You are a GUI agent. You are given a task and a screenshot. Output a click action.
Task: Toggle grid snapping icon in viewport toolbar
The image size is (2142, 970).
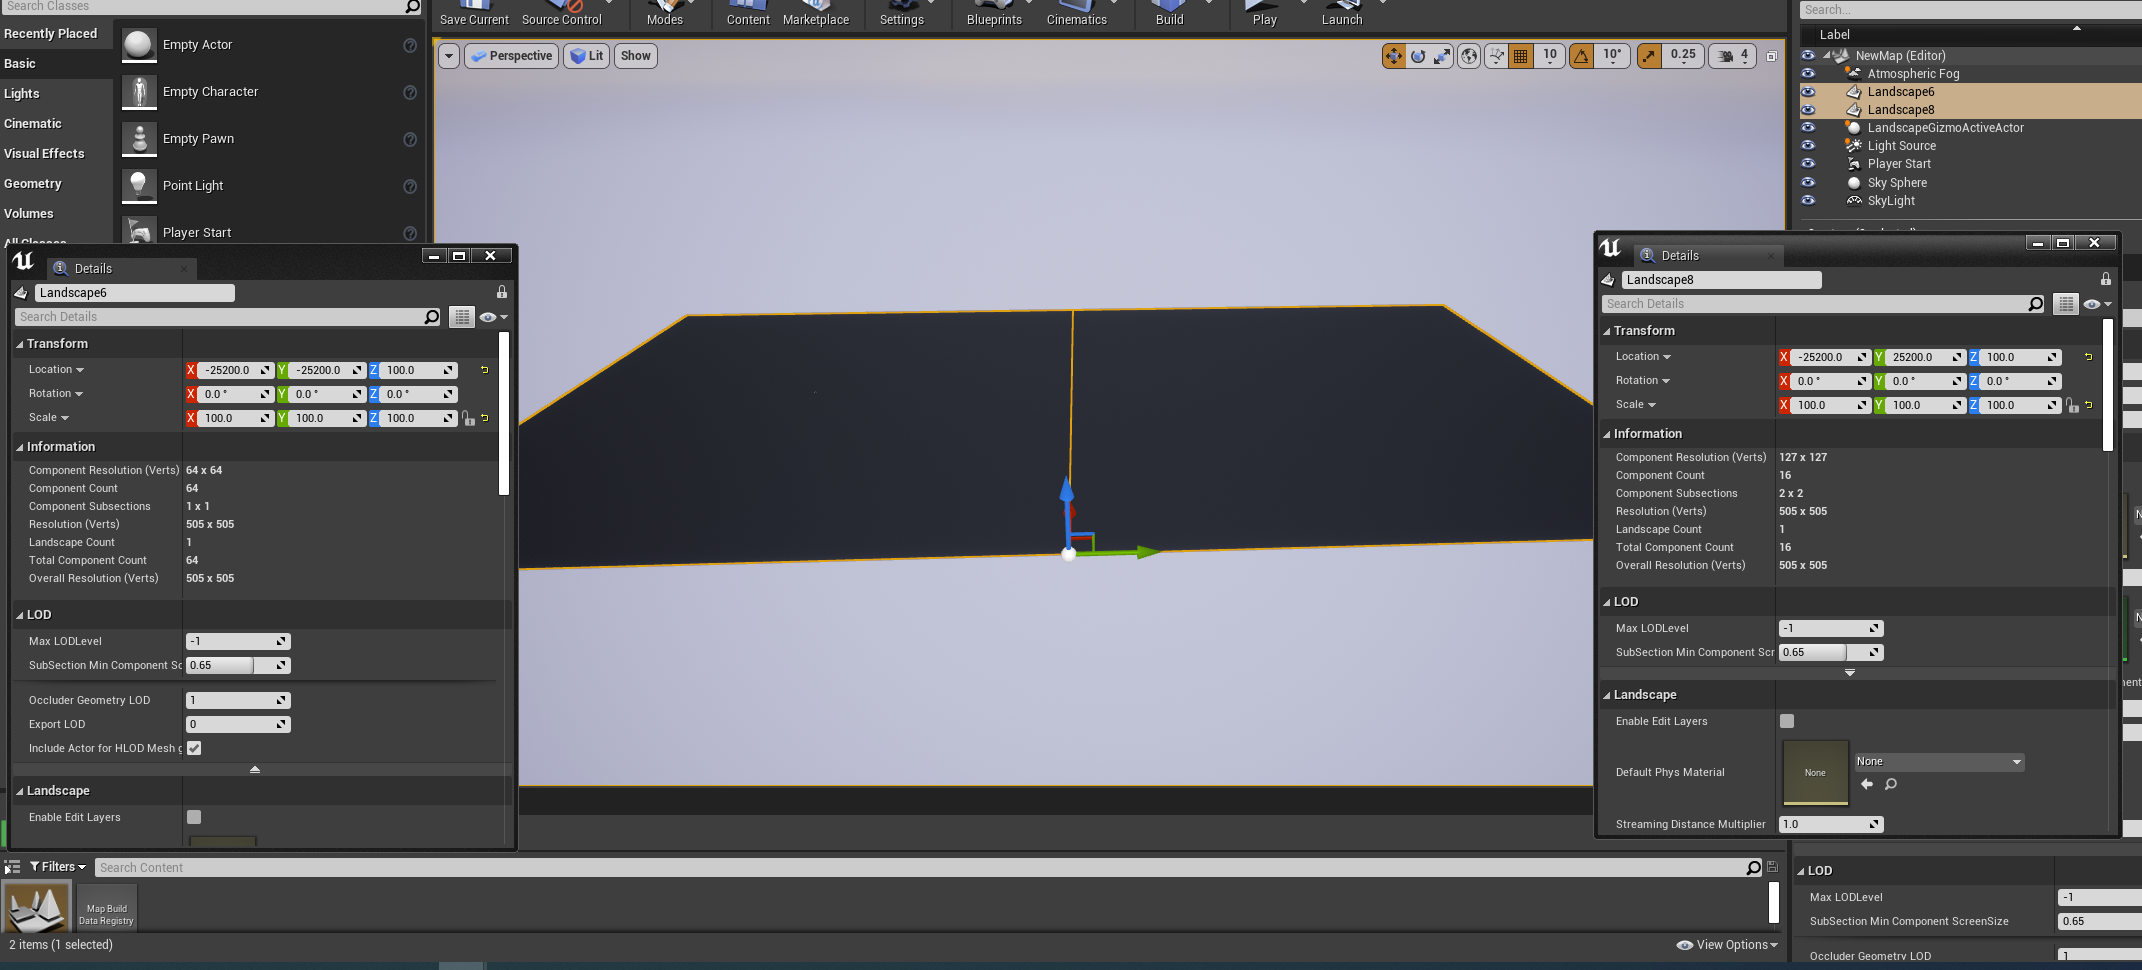coord(1521,56)
